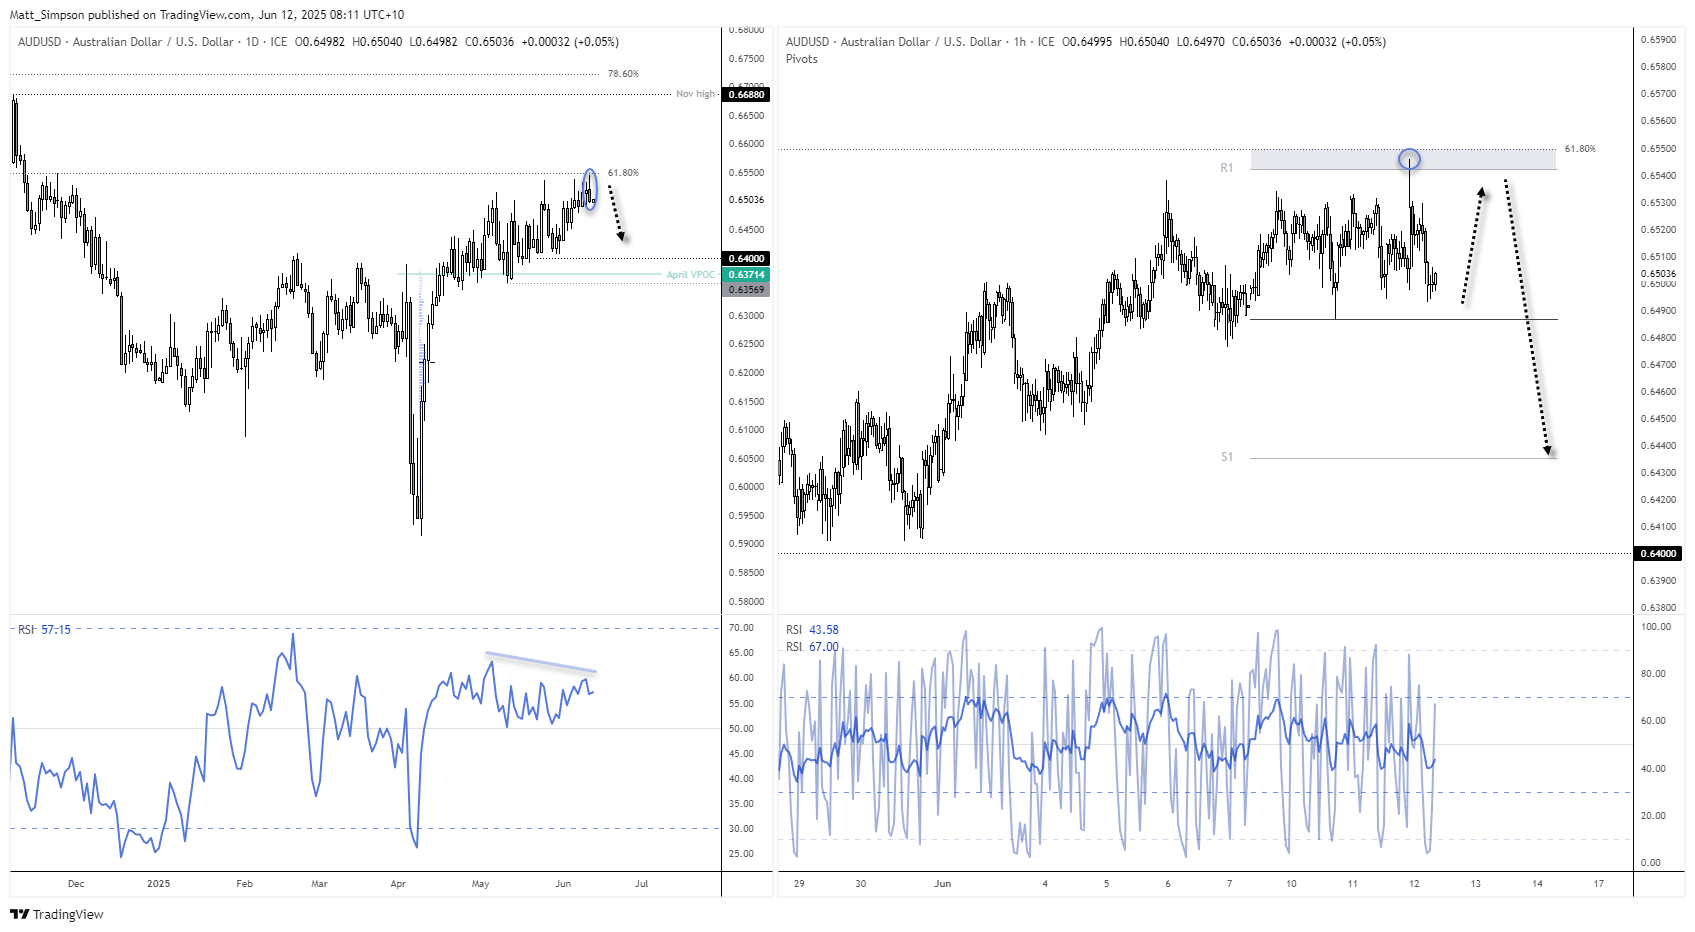1695x932 pixels.
Task: Click the 61.80% Fibonacci level label
Action: click(x=623, y=172)
